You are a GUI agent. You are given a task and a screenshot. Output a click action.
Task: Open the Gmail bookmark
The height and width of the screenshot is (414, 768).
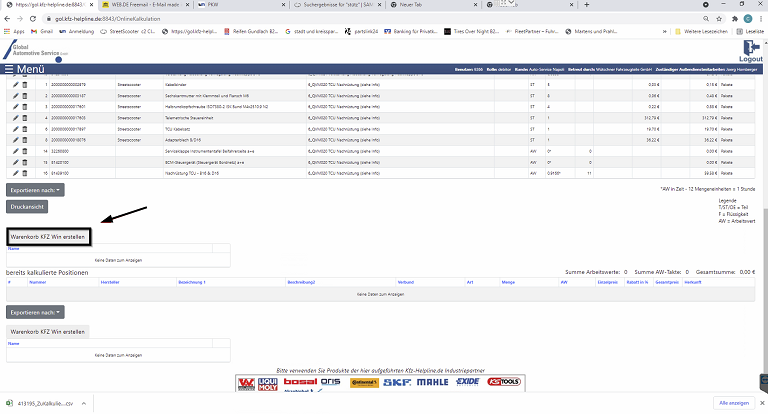42,31
